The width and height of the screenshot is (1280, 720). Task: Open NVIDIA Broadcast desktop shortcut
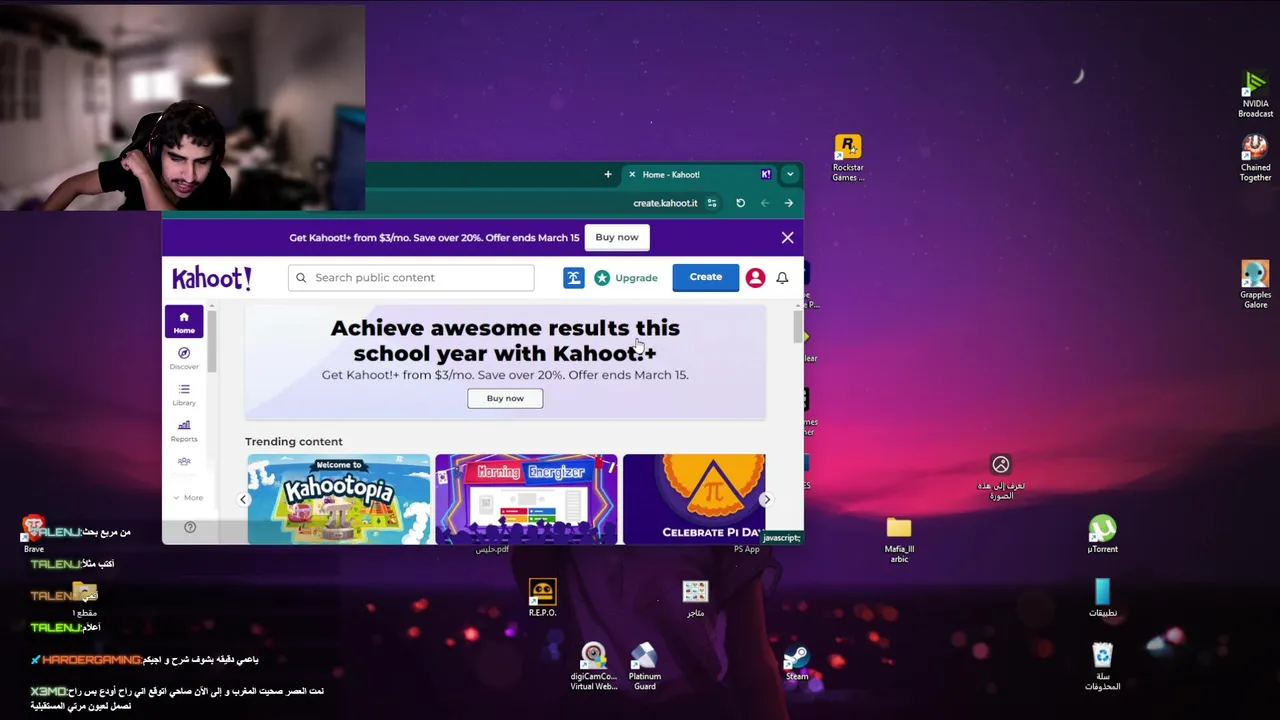pyautogui.click(x=1255, y=95)
